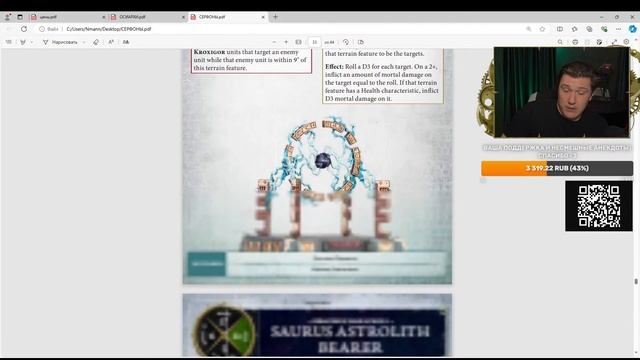Click the PDF page number field

click(314, 42)
